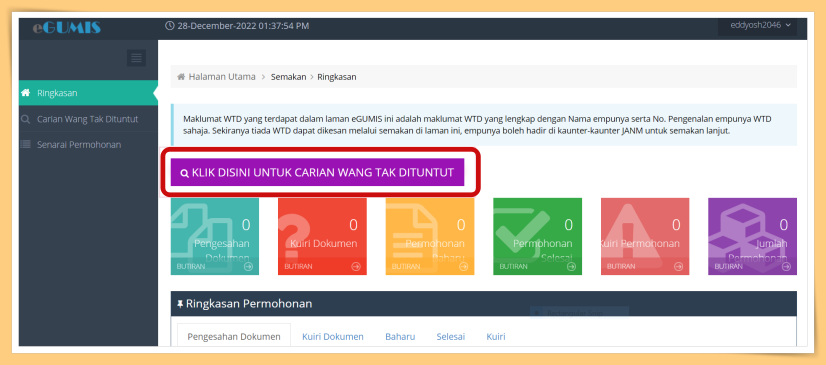Click the home icon beside Ringkasan
Image resolution: width=826 pixels, height=365 pixels.
click(25, 93)
